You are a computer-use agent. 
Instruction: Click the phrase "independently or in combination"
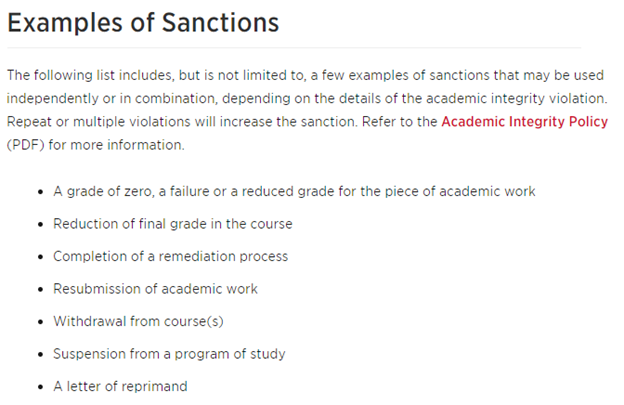108,98
